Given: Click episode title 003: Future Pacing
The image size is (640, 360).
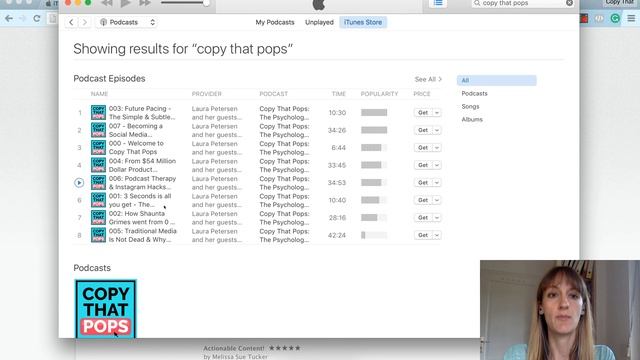Looking at the screenshot, I should tap(142, 113).
